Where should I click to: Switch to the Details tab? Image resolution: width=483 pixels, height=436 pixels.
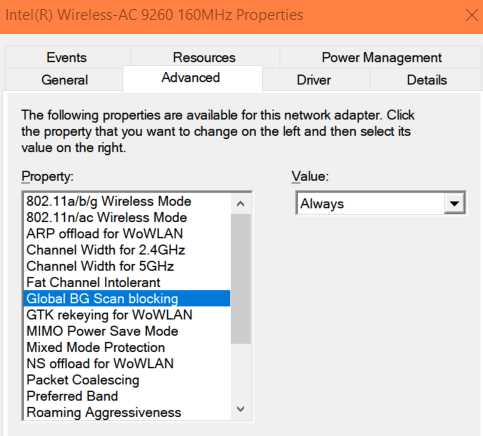point(427,80)
